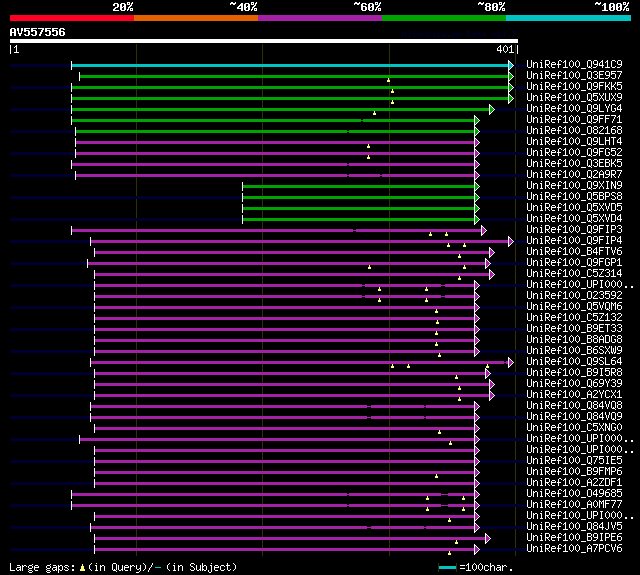Click the UniRef100_A0MF77 label
The width and height of the screenshot is (640, 575).
pos(574,505)
